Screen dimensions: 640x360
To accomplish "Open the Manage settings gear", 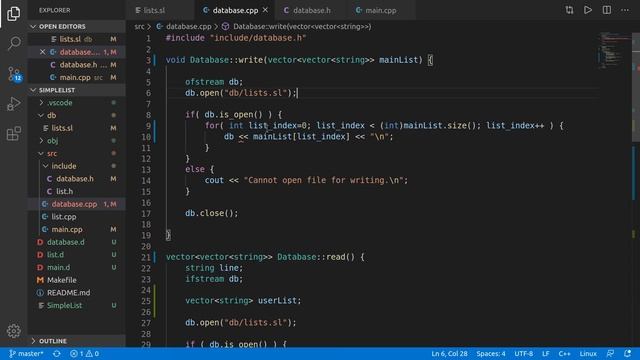I will point(13,331).
